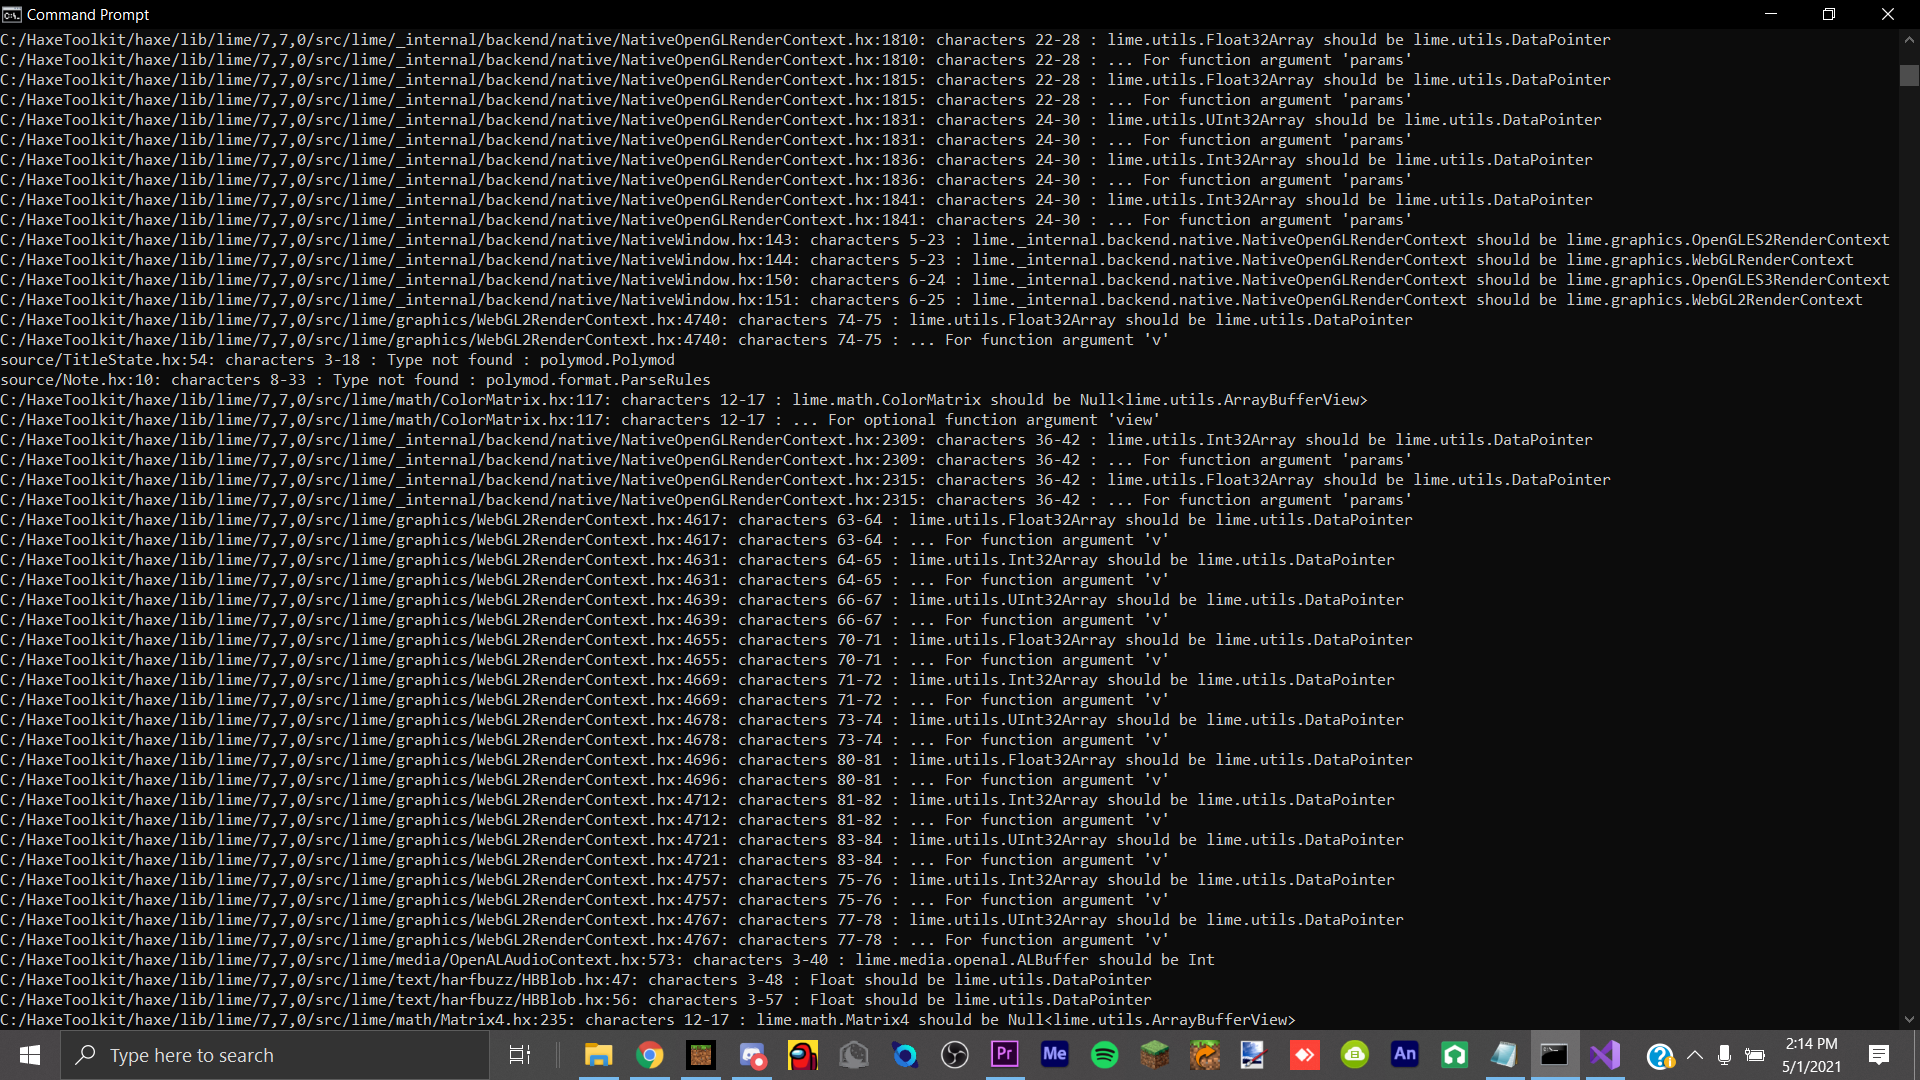Image resolution: width=1920 pixels, height=1080 pixels.
Task: Toggle the microphone tray icon
Action: tap(1724, 1055)
